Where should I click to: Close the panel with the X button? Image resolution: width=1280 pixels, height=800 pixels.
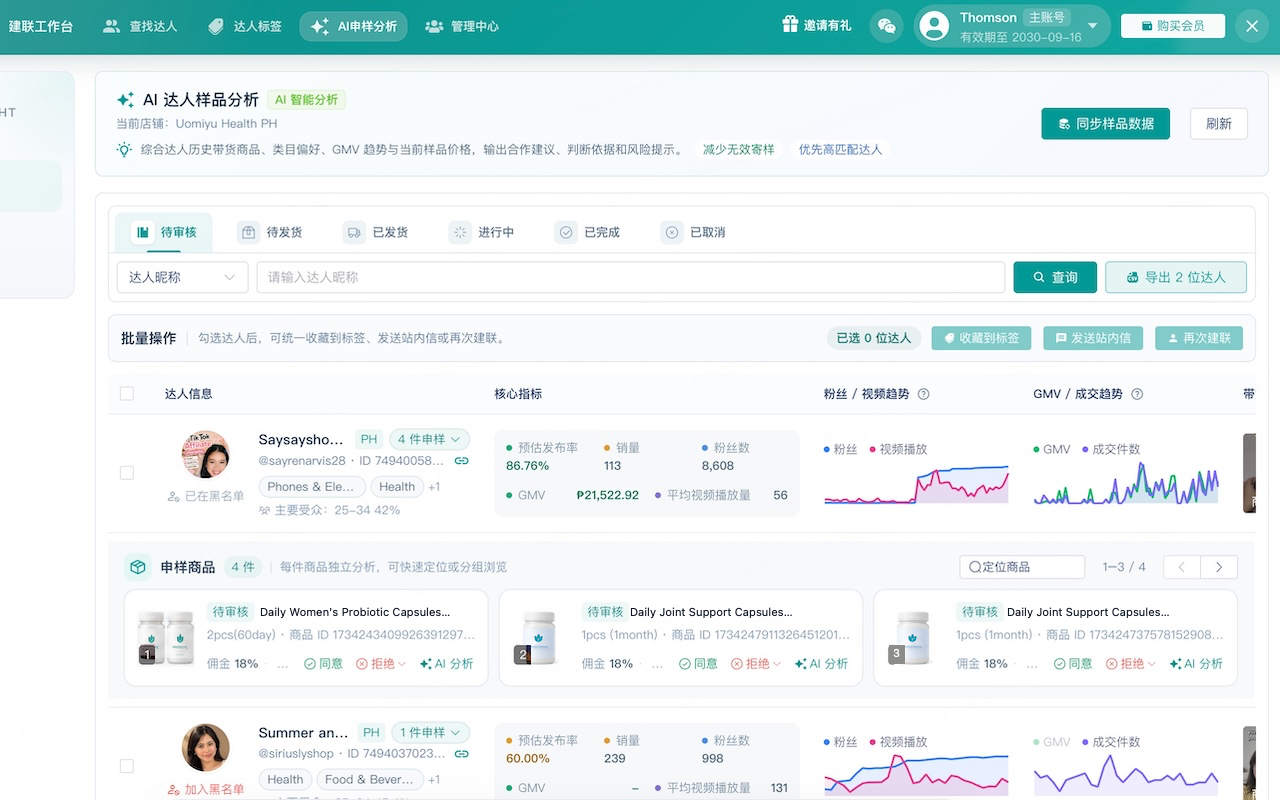point(1252,26)
